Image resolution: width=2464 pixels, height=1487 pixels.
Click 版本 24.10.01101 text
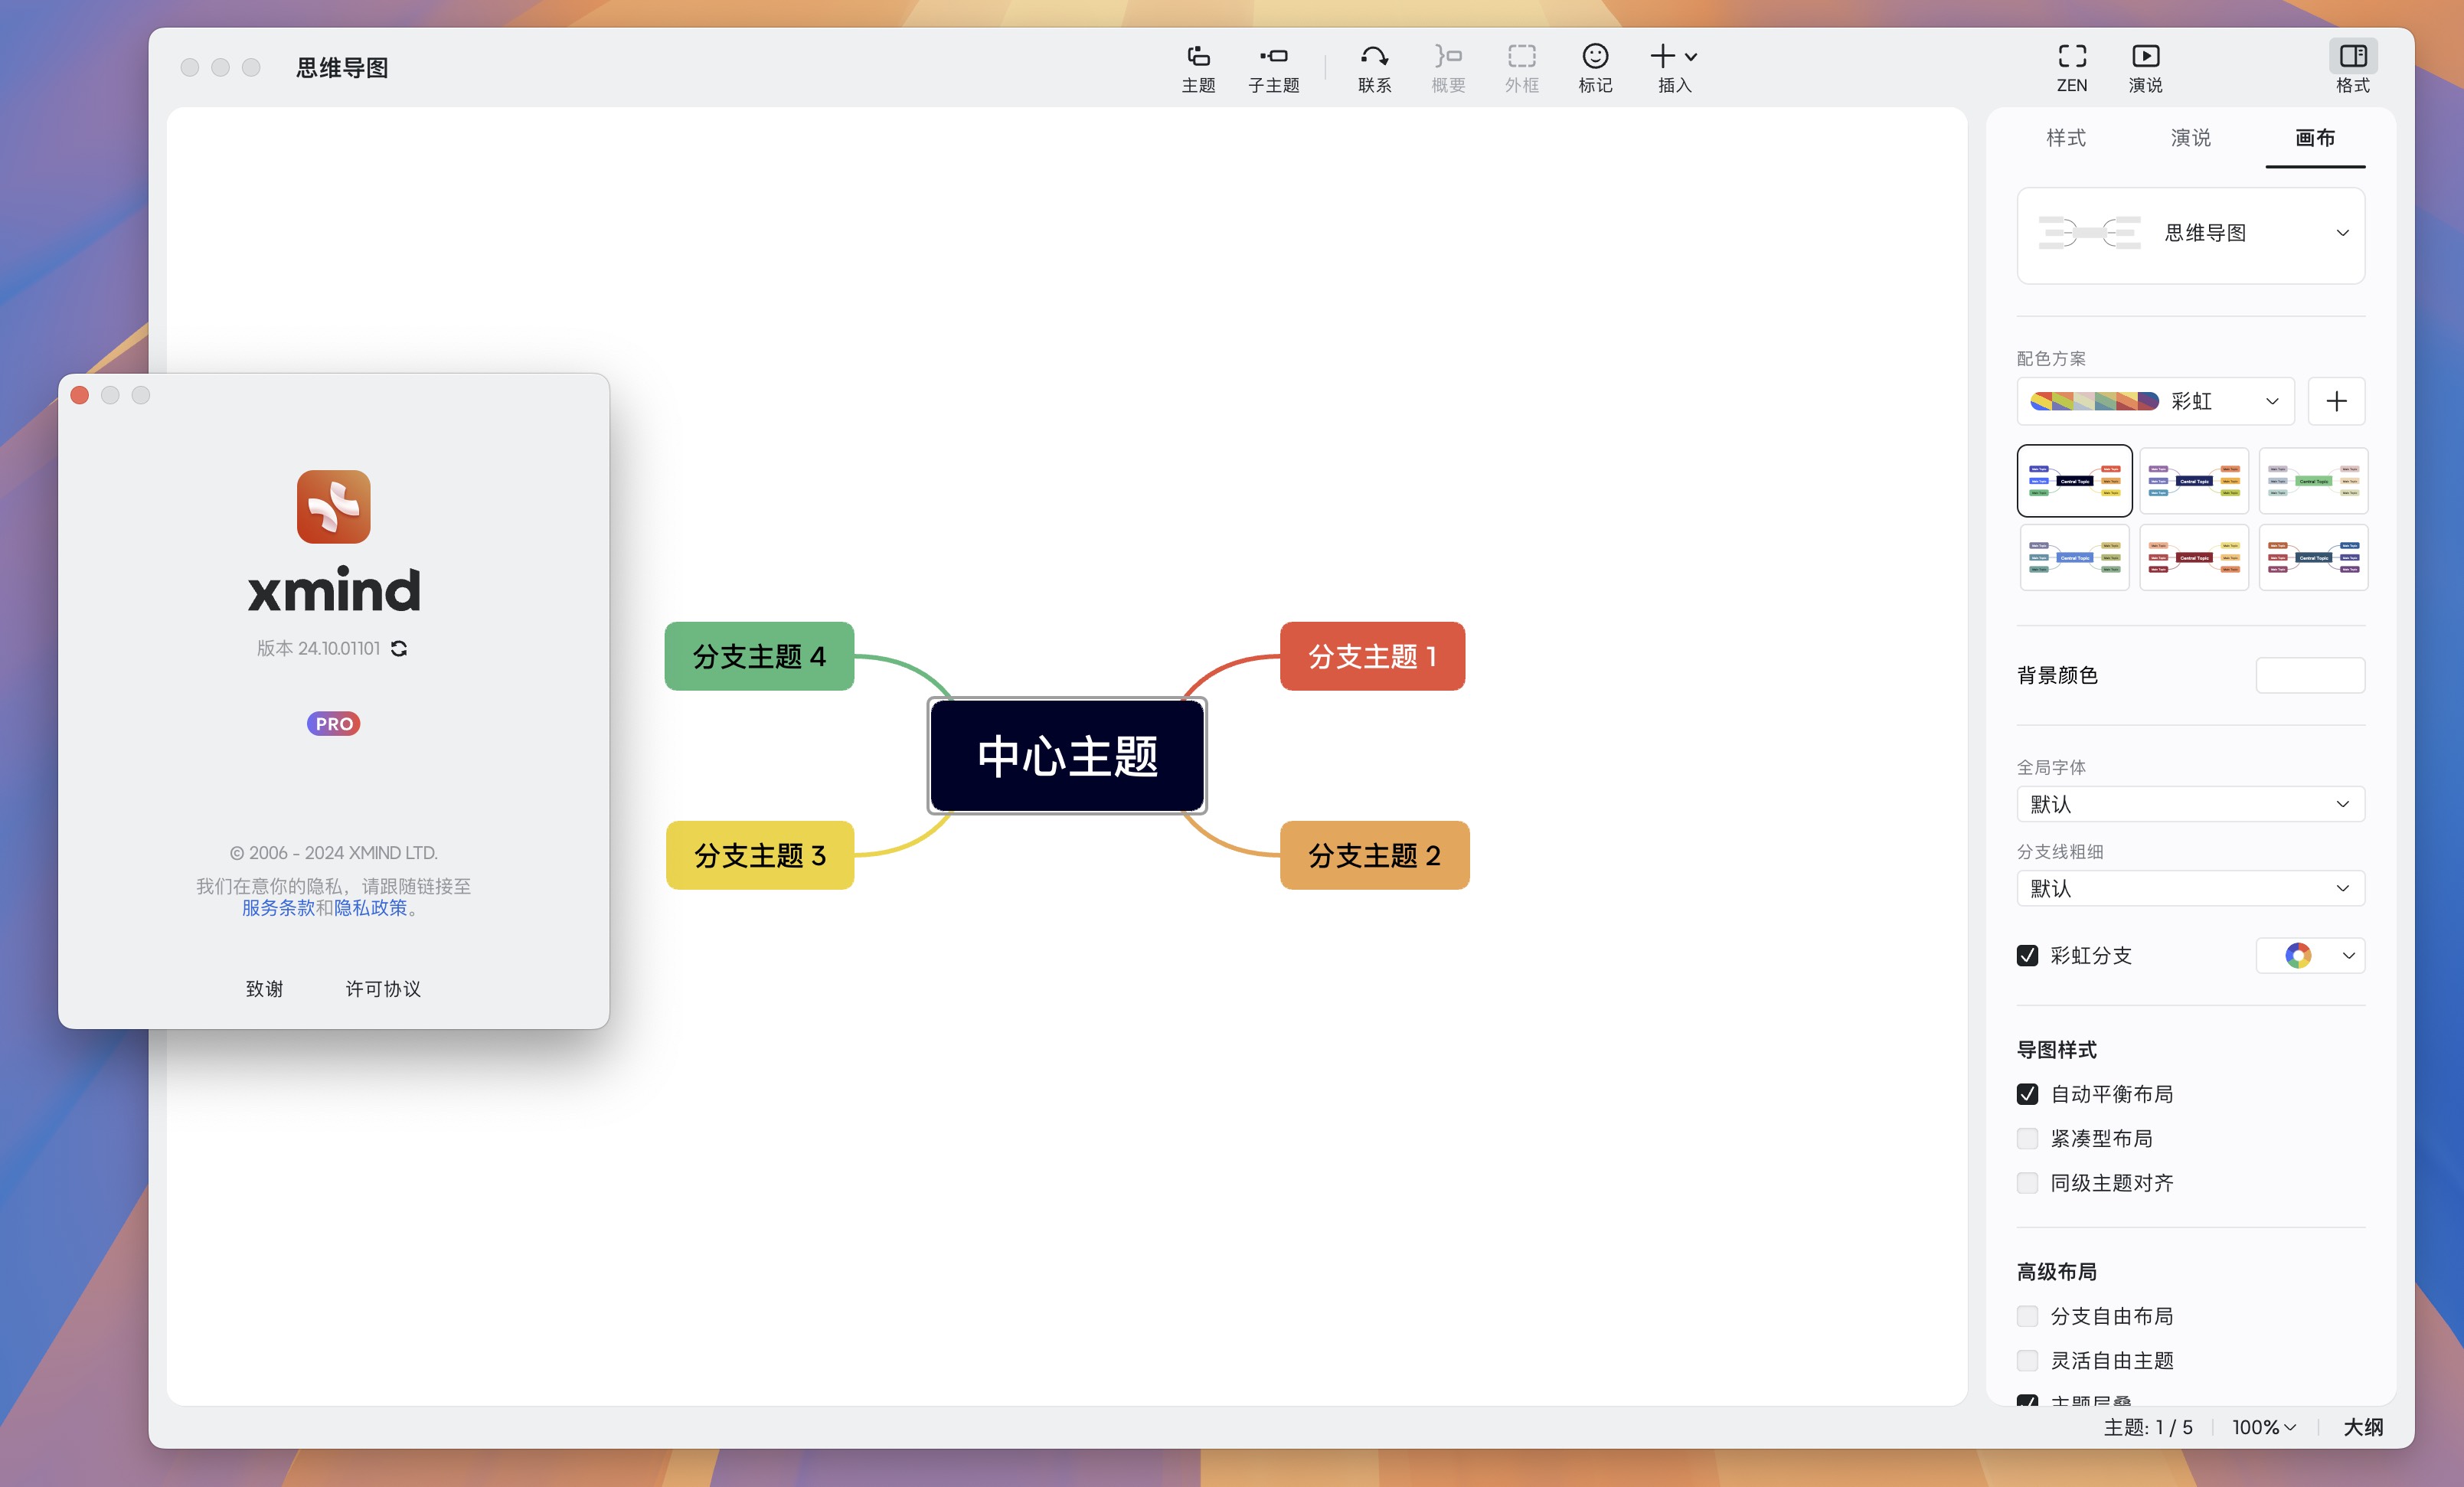[x=318, y=649]
